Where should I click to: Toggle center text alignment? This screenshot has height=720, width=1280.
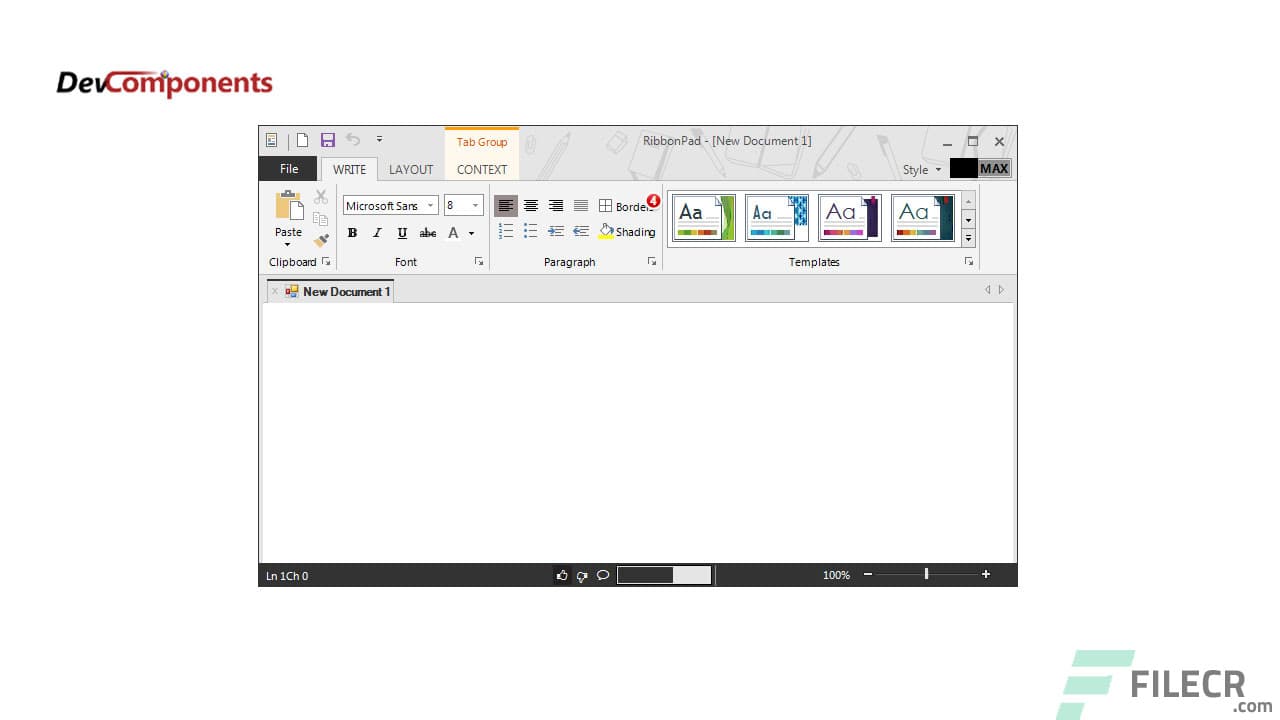tap(531, 206)
